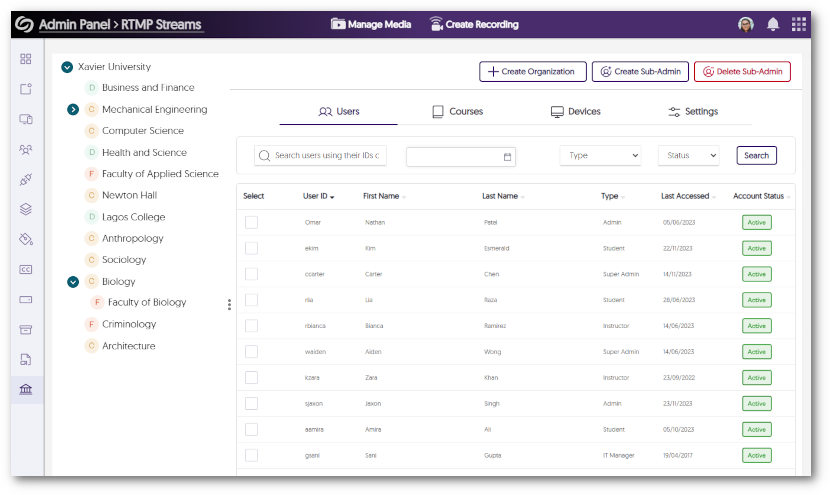Switch to the Users tab
Screen dimensions: 830x495
click(339, 112)
